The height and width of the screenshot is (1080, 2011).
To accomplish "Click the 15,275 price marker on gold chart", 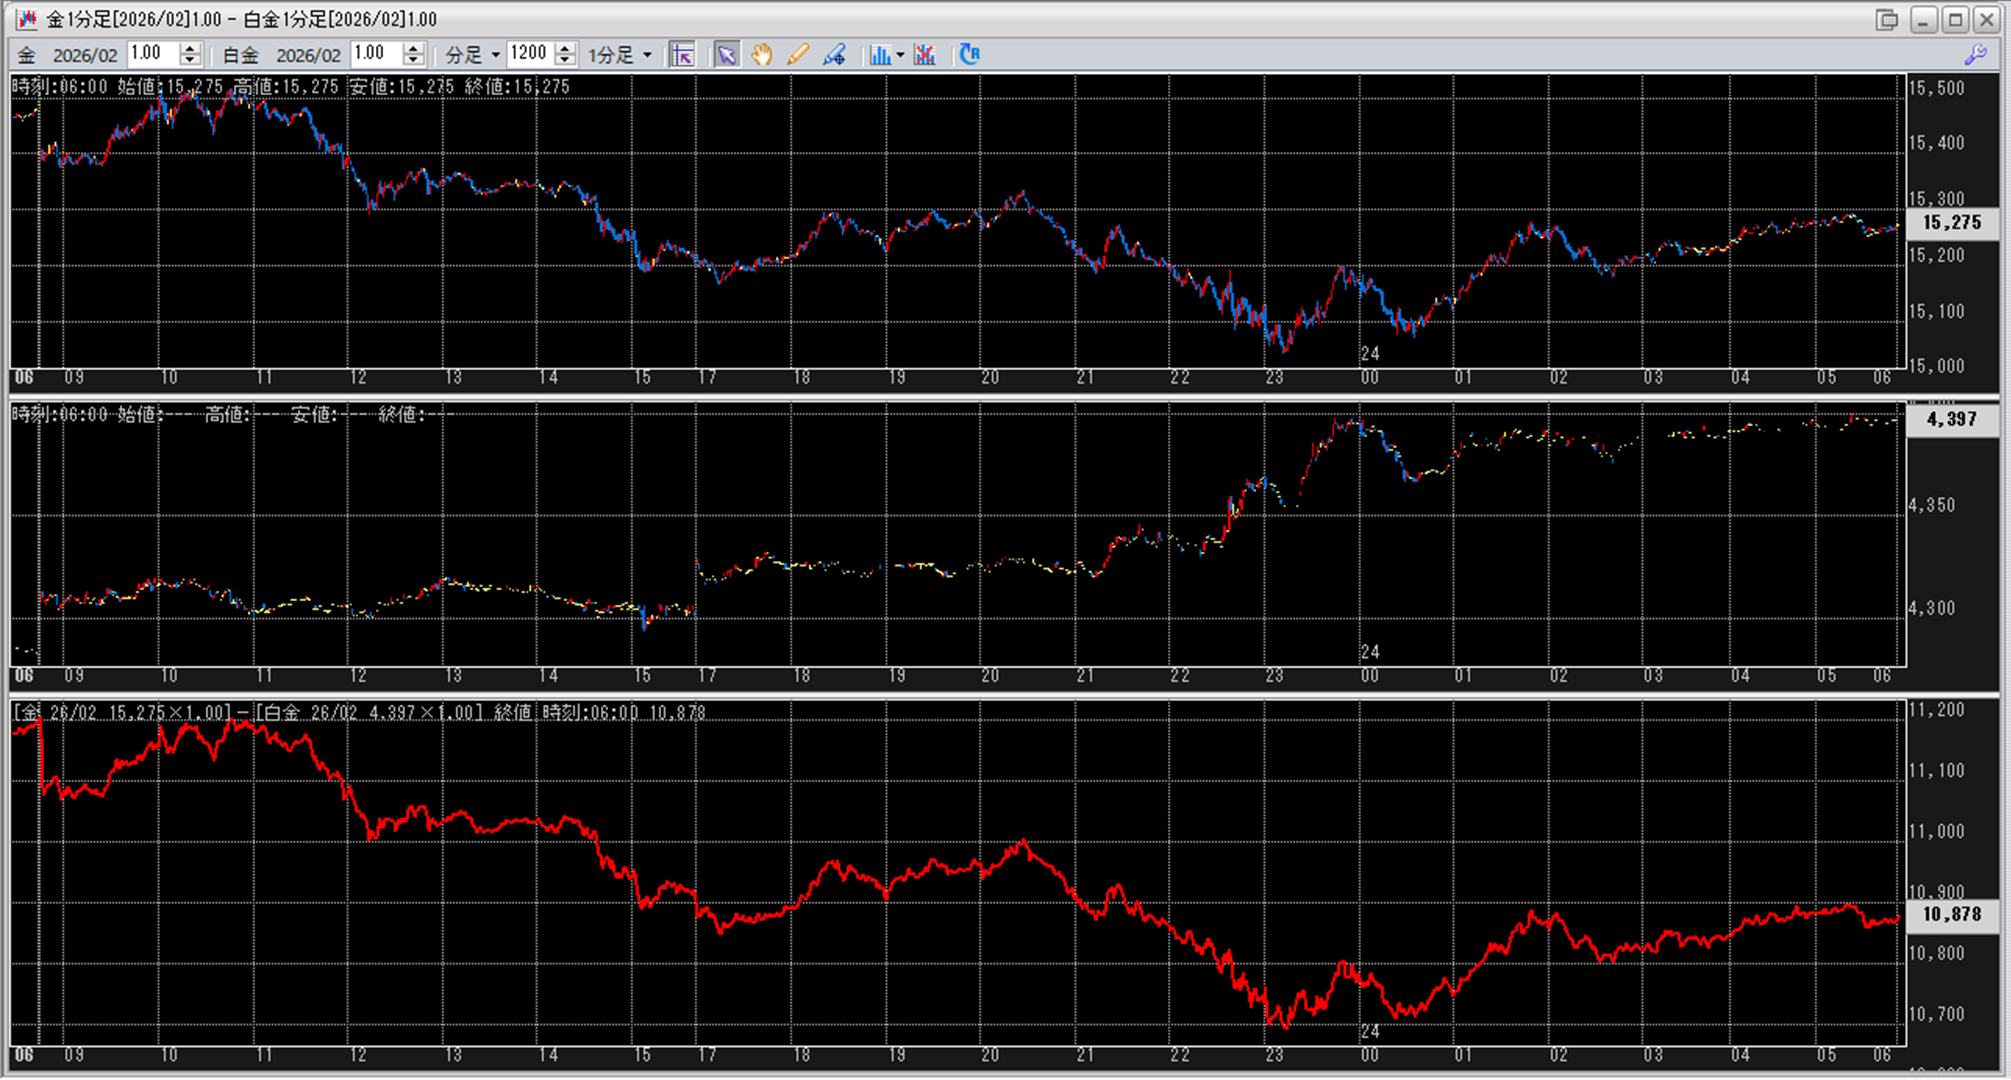I will (1951, 223).
